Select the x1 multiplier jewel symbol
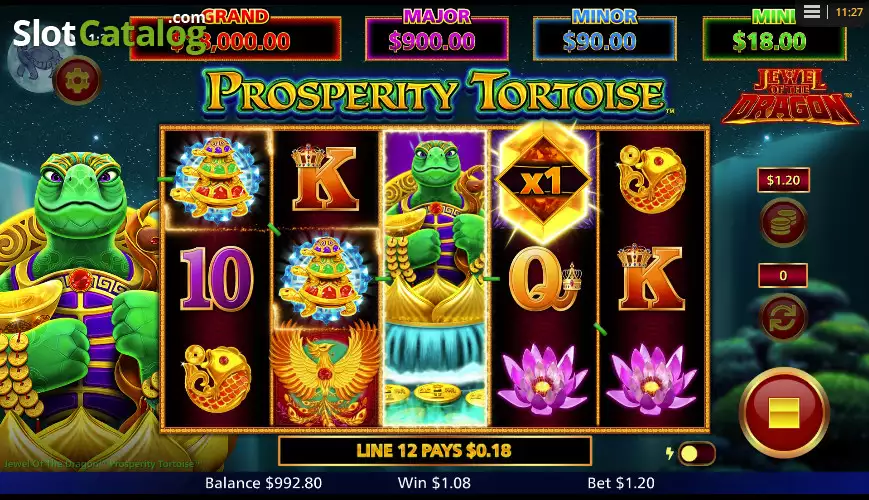The image size is (869, 500). click(x=543, y=181)
